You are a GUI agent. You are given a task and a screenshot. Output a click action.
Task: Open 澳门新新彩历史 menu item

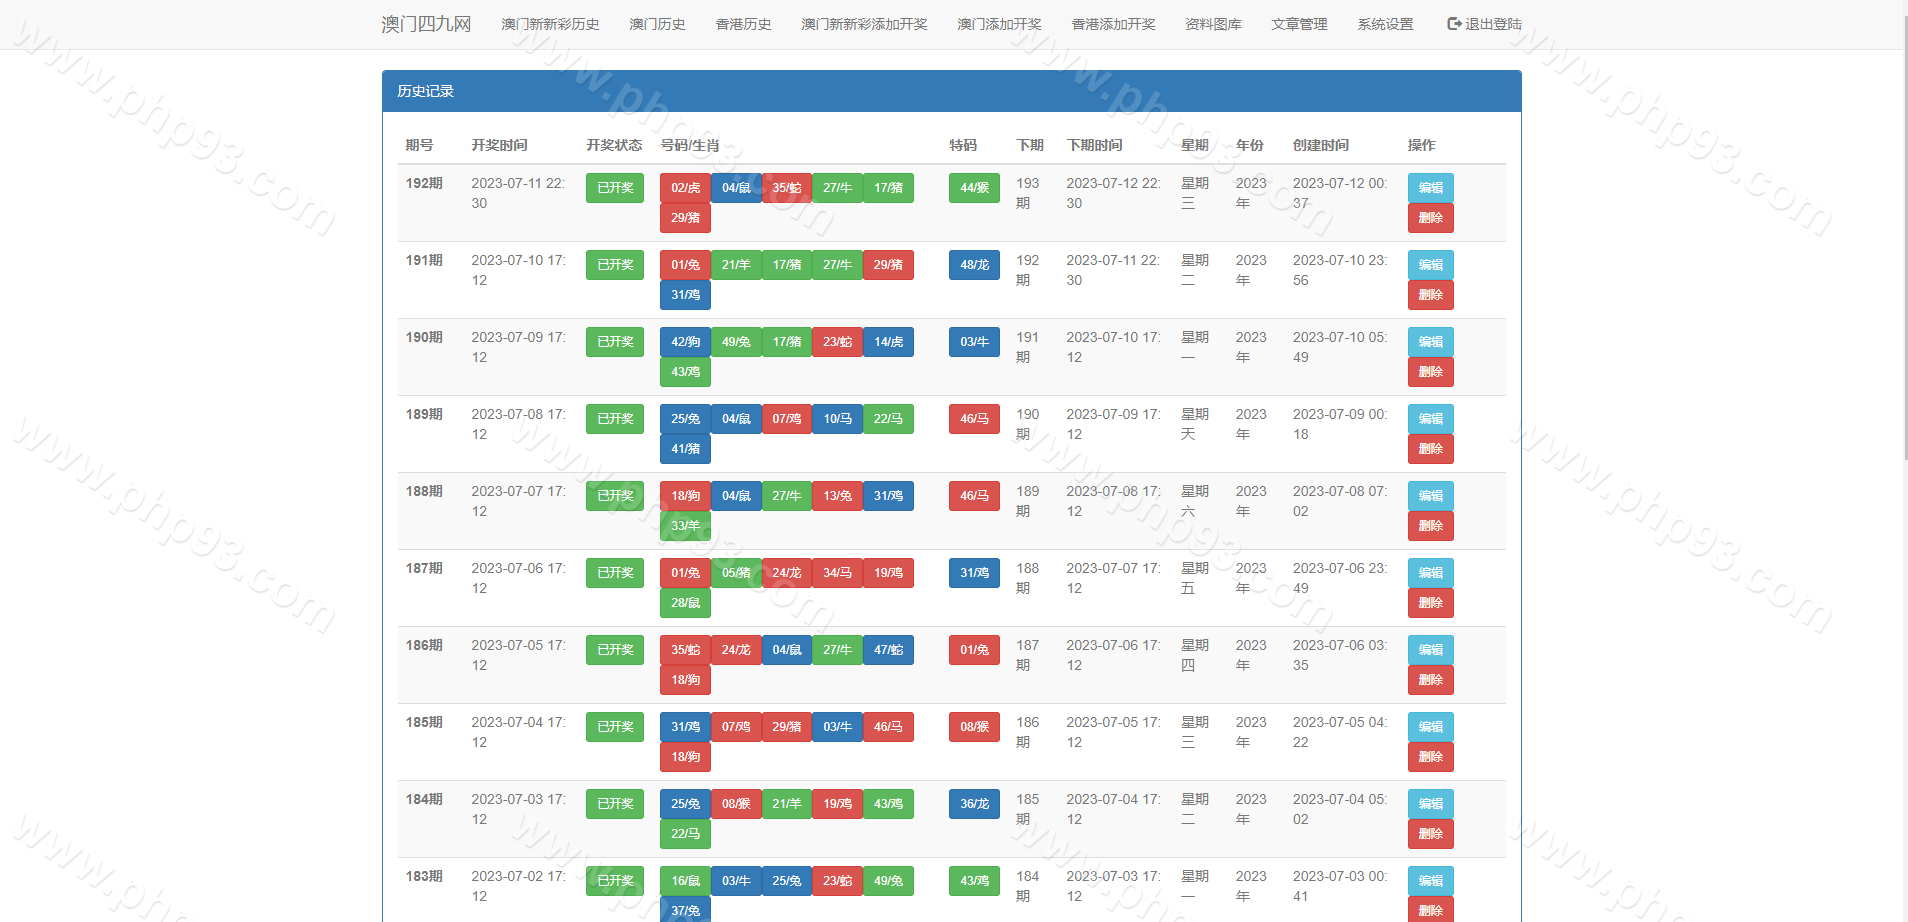[550, 24]
